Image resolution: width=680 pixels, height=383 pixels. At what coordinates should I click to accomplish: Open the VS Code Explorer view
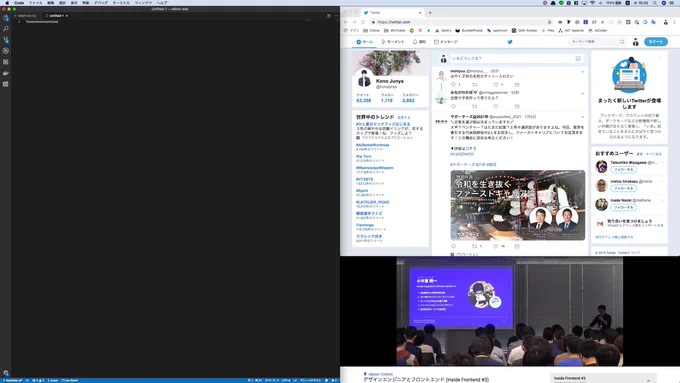click(x=6, y=18)
